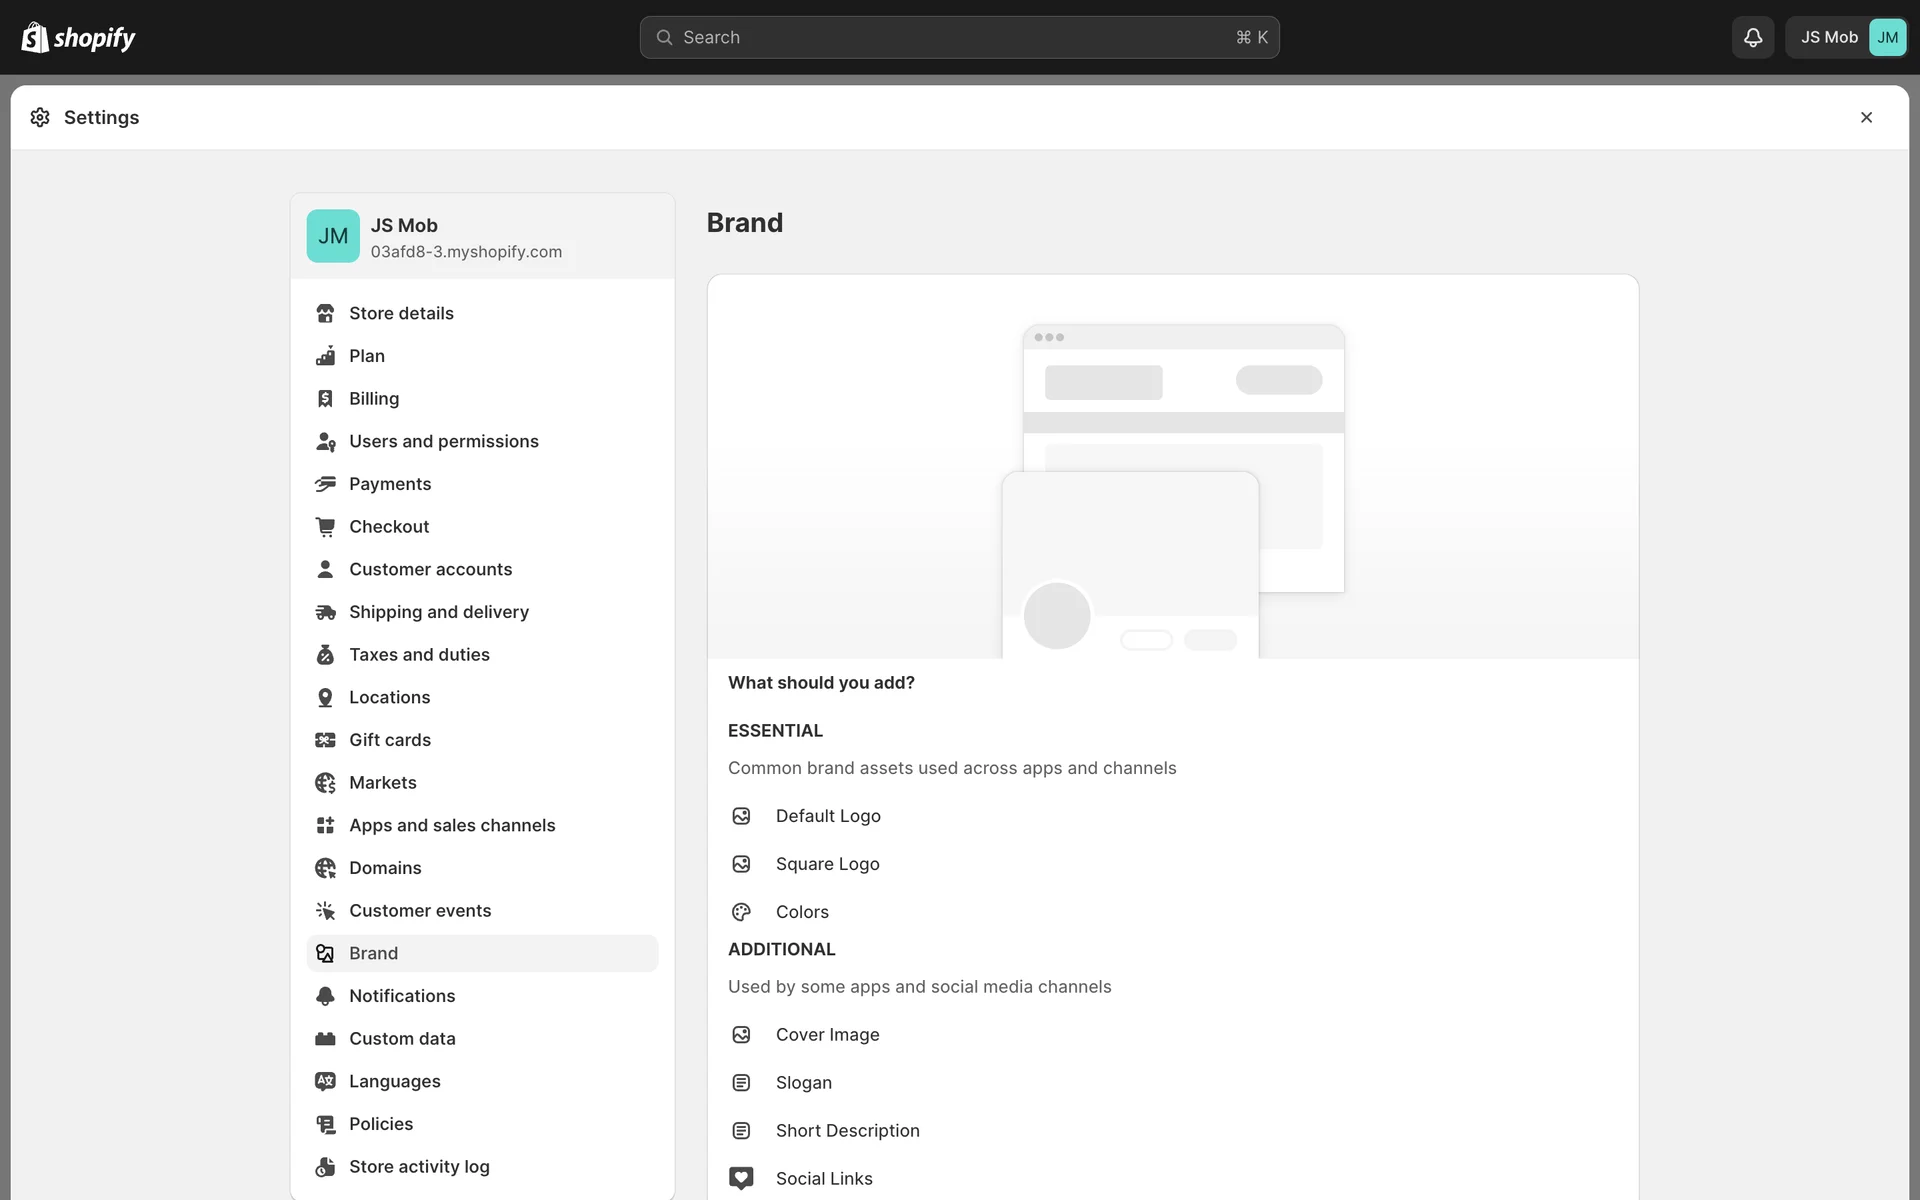Click the Short Description entry
The width and height of the screenshot is (1920, 1200).
click(847, 1131)
